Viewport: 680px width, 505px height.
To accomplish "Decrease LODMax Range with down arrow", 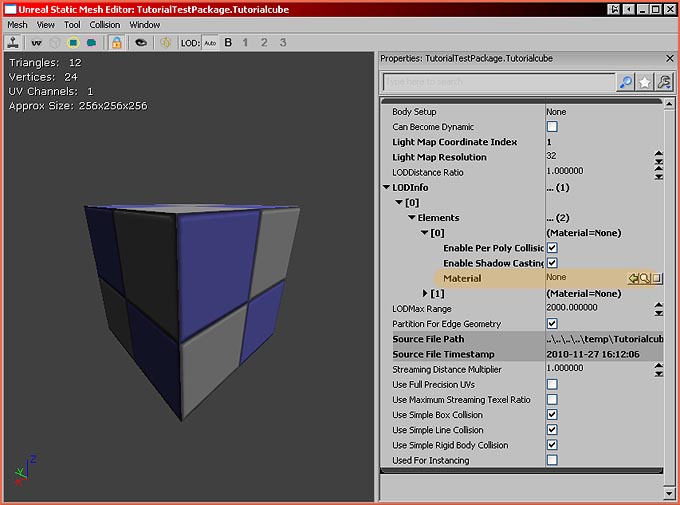I will (x=659, y=313).
